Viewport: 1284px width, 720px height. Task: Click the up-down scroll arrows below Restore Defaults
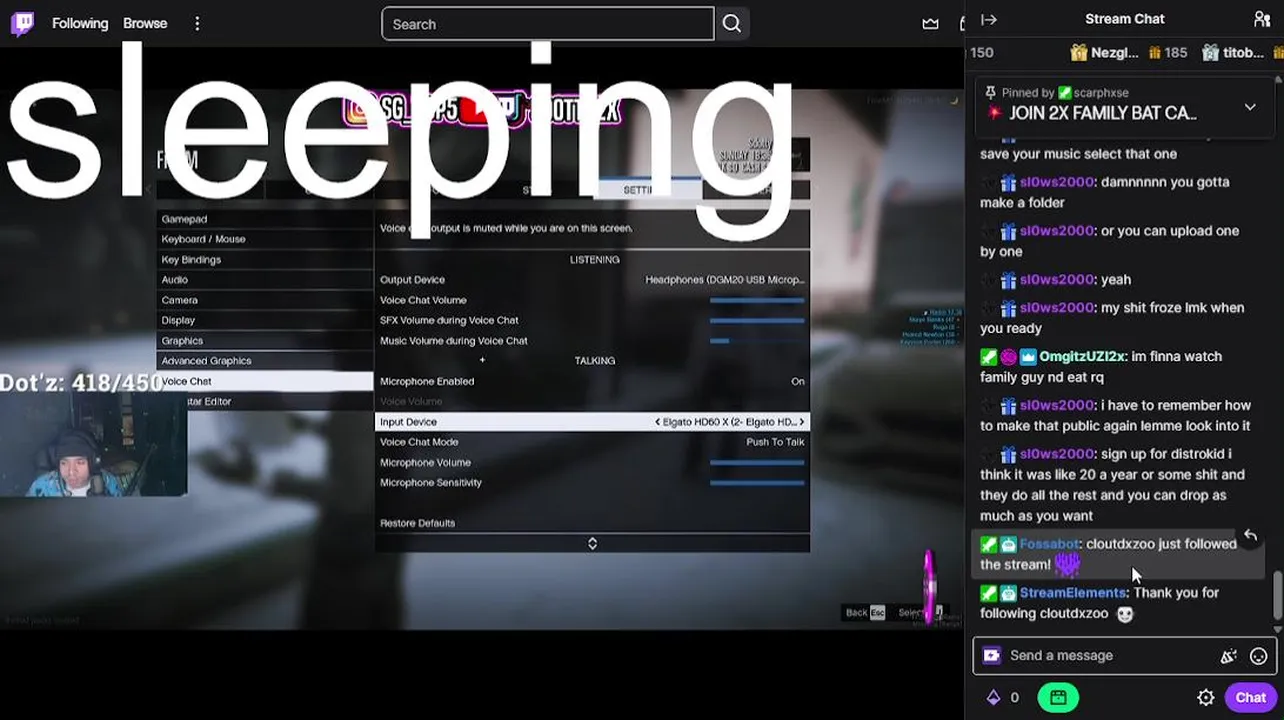(592, 543)
